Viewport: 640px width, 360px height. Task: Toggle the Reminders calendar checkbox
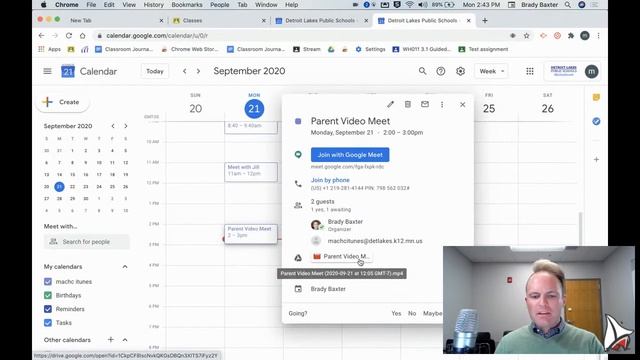click(x=48, y=309)
